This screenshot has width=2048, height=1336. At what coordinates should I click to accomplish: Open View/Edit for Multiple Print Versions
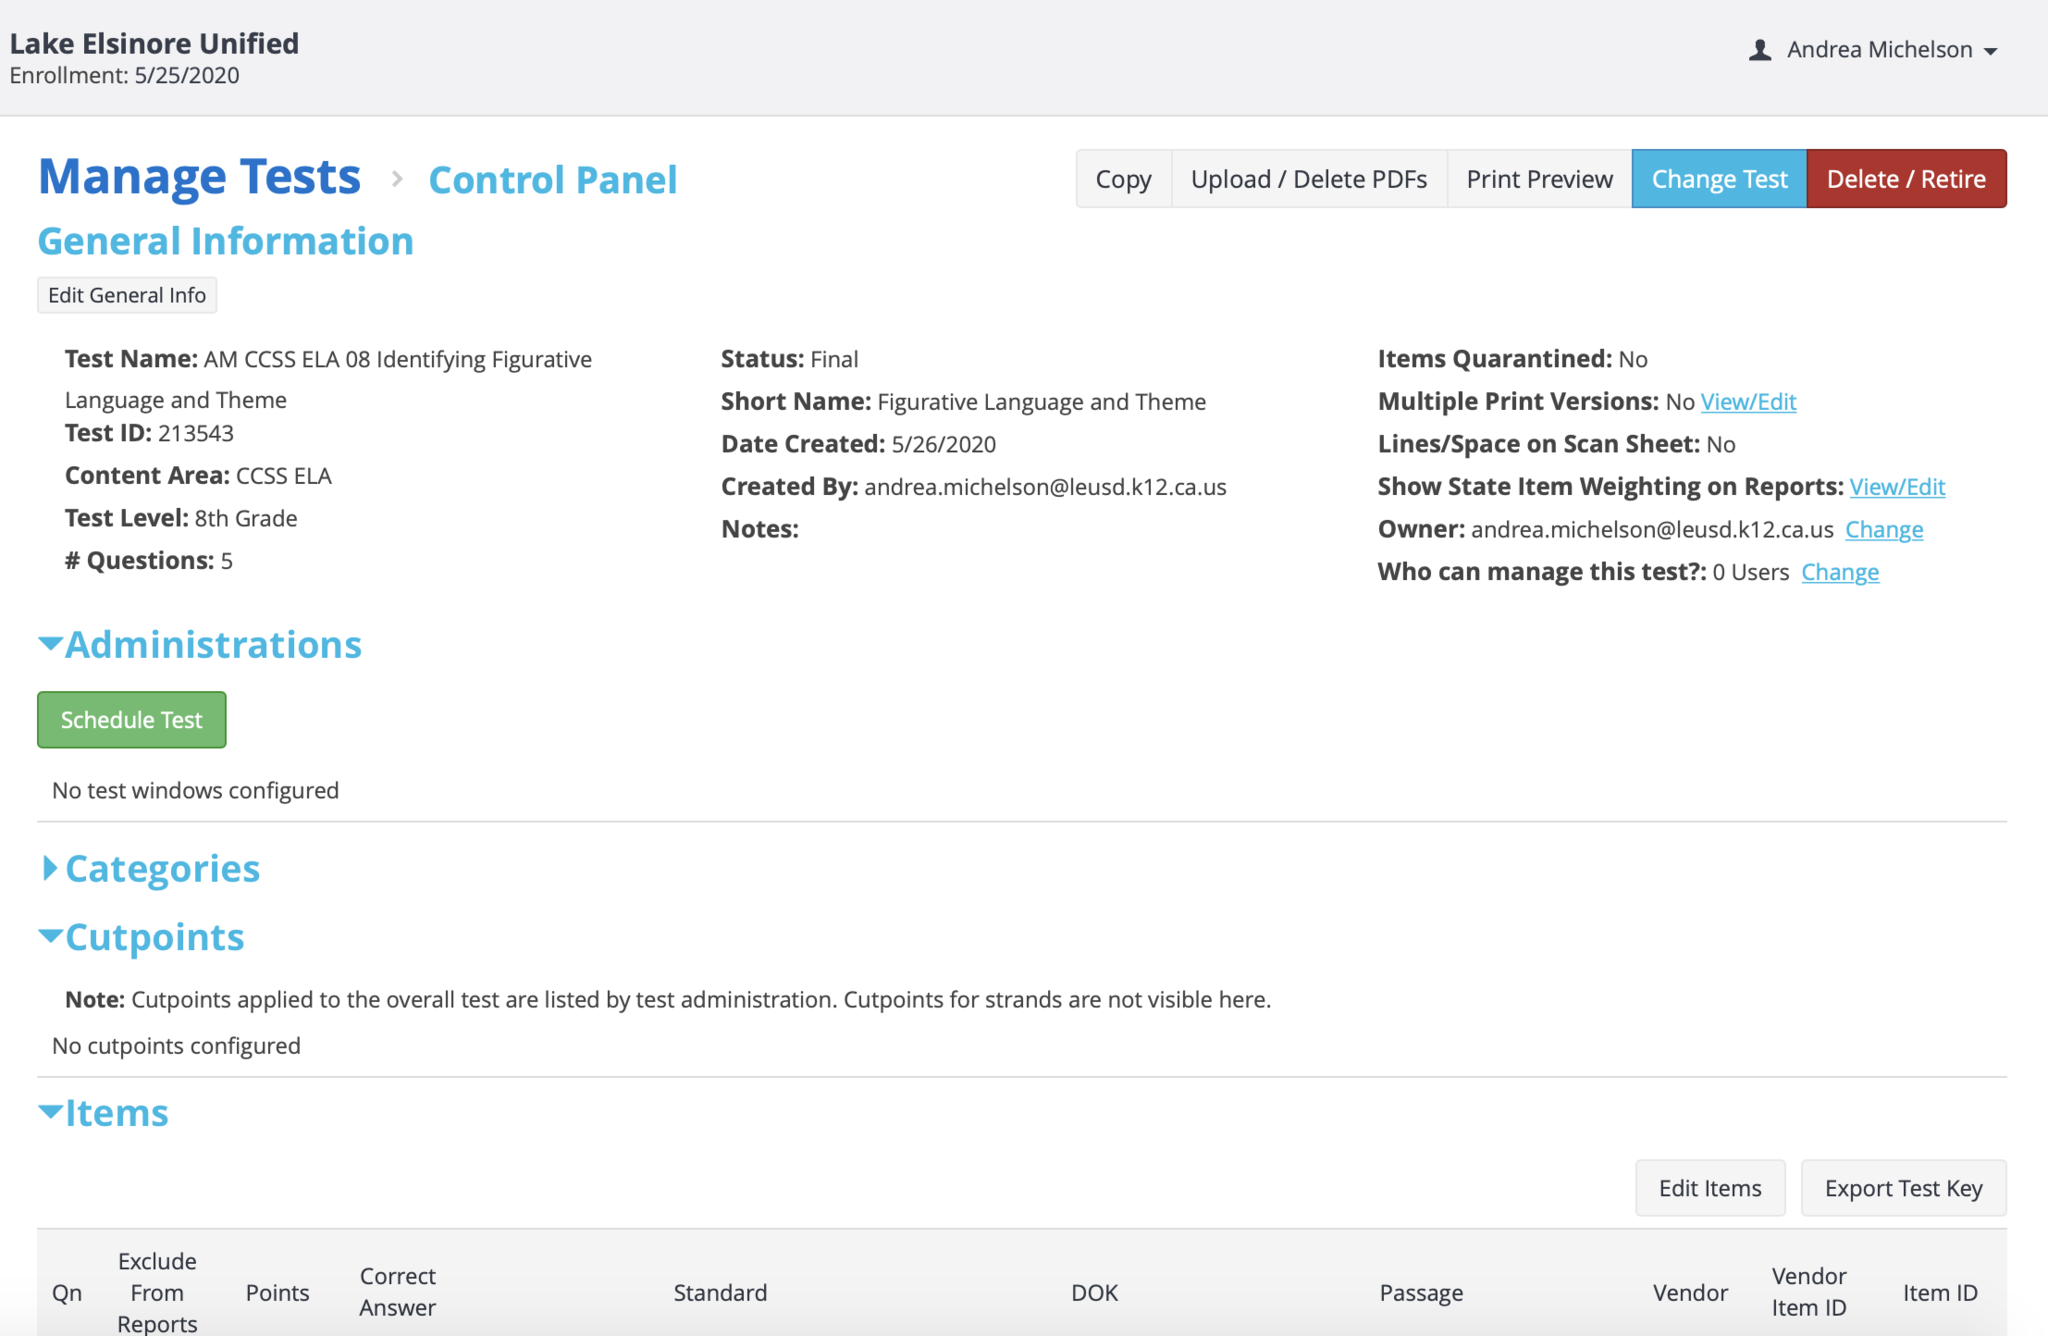pyautogui.click(x=1748, y=402)
